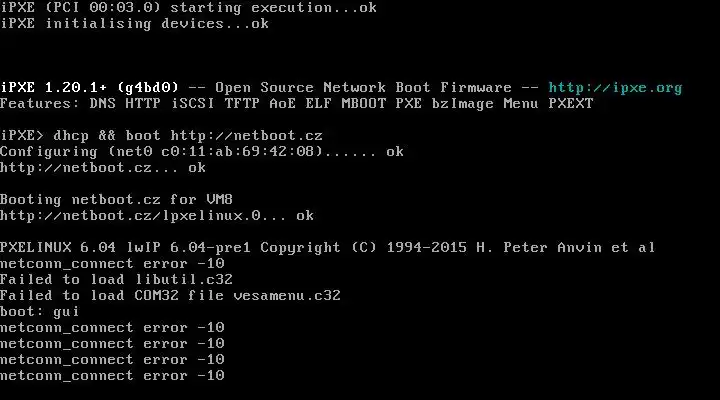The image size is (720, 400).
Task: Click 'Open Source Network Boot Firmware' text
Action: (x=363, y=88)
